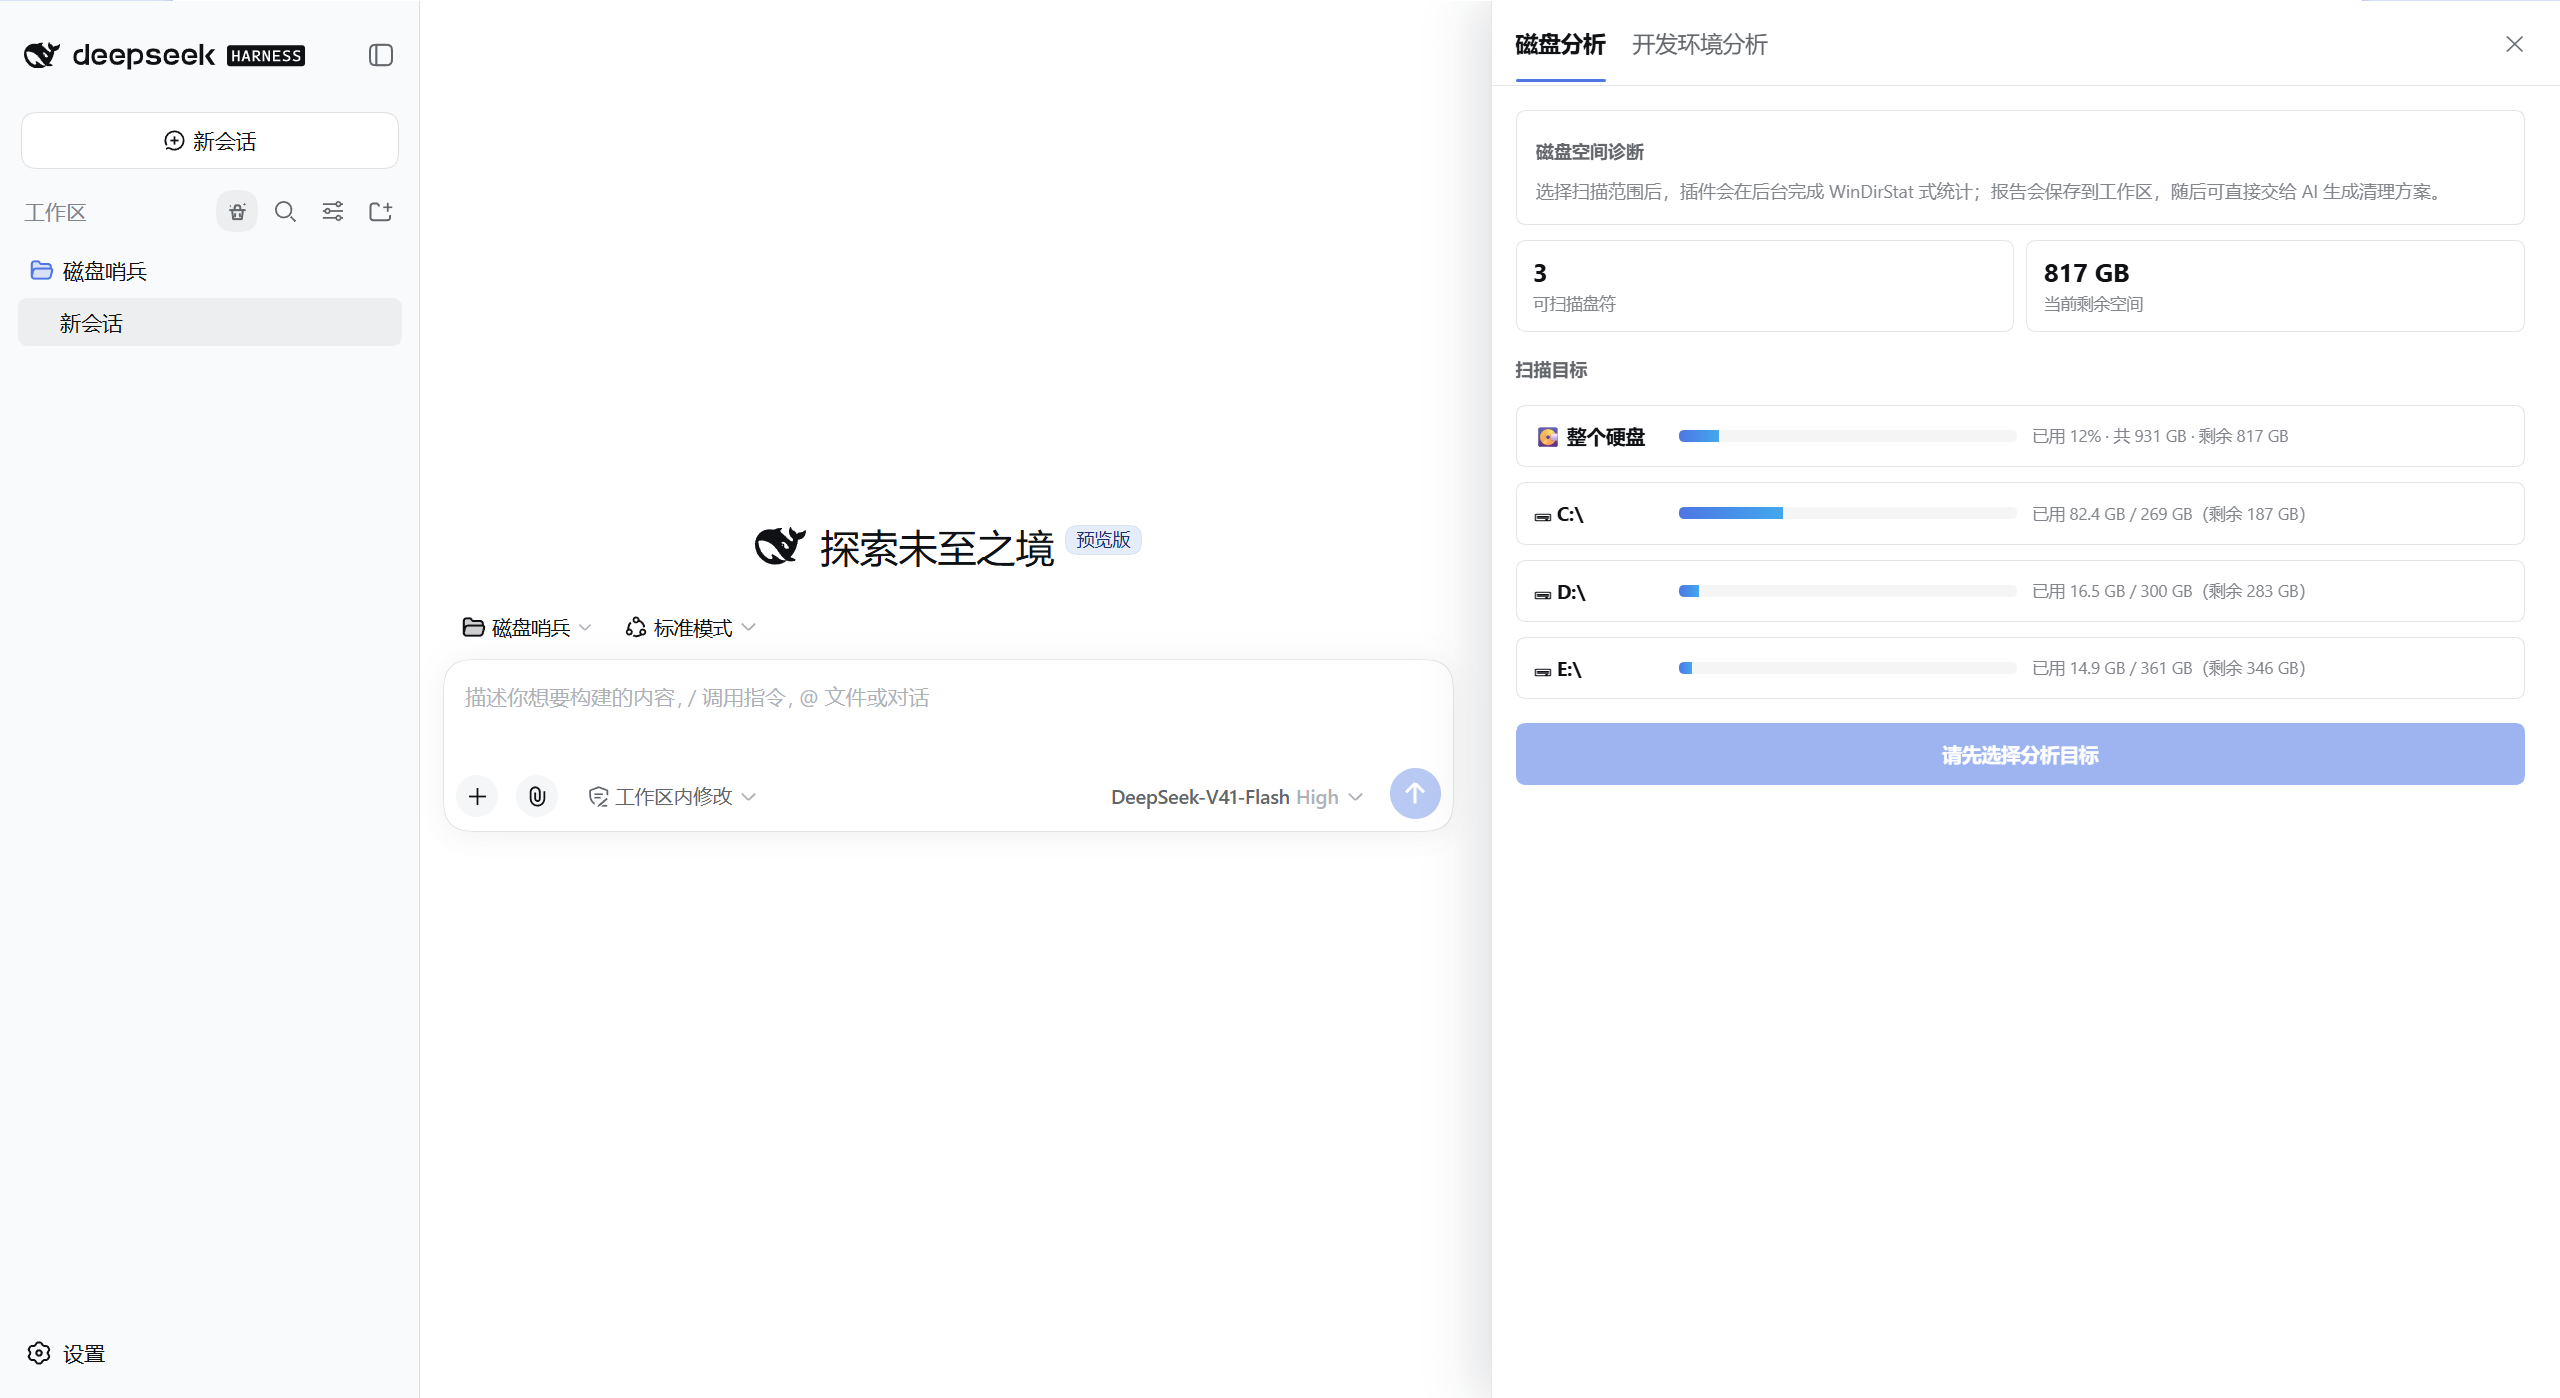Click the 探索未至之境 heading
The image size is (2560, 1398).
[937, 548]
